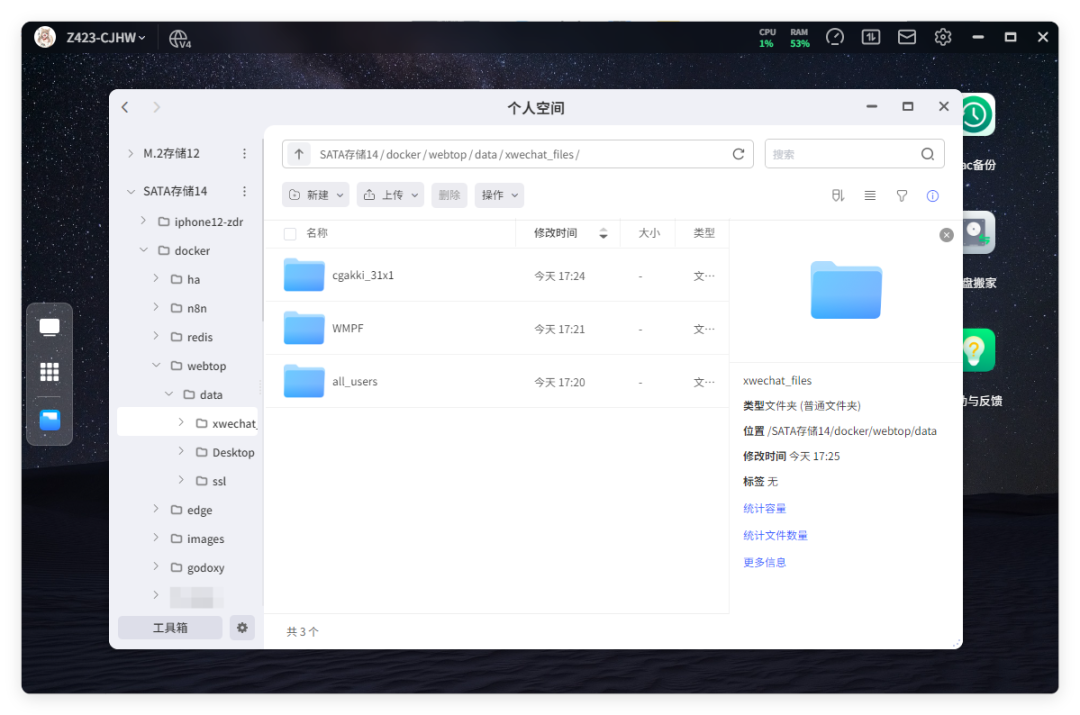Open more options for SATA存储14
The width and height of the screenshot is (1080, 715).
tap(245, 191)
